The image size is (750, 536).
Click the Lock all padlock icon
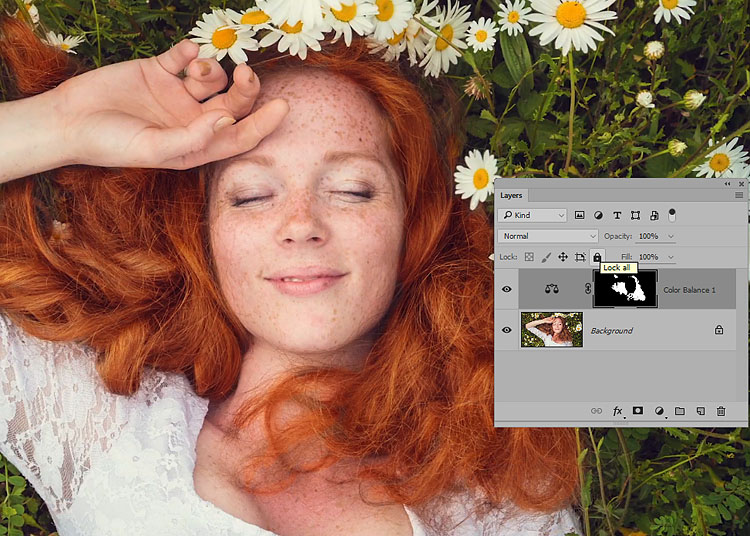(597, 257)
